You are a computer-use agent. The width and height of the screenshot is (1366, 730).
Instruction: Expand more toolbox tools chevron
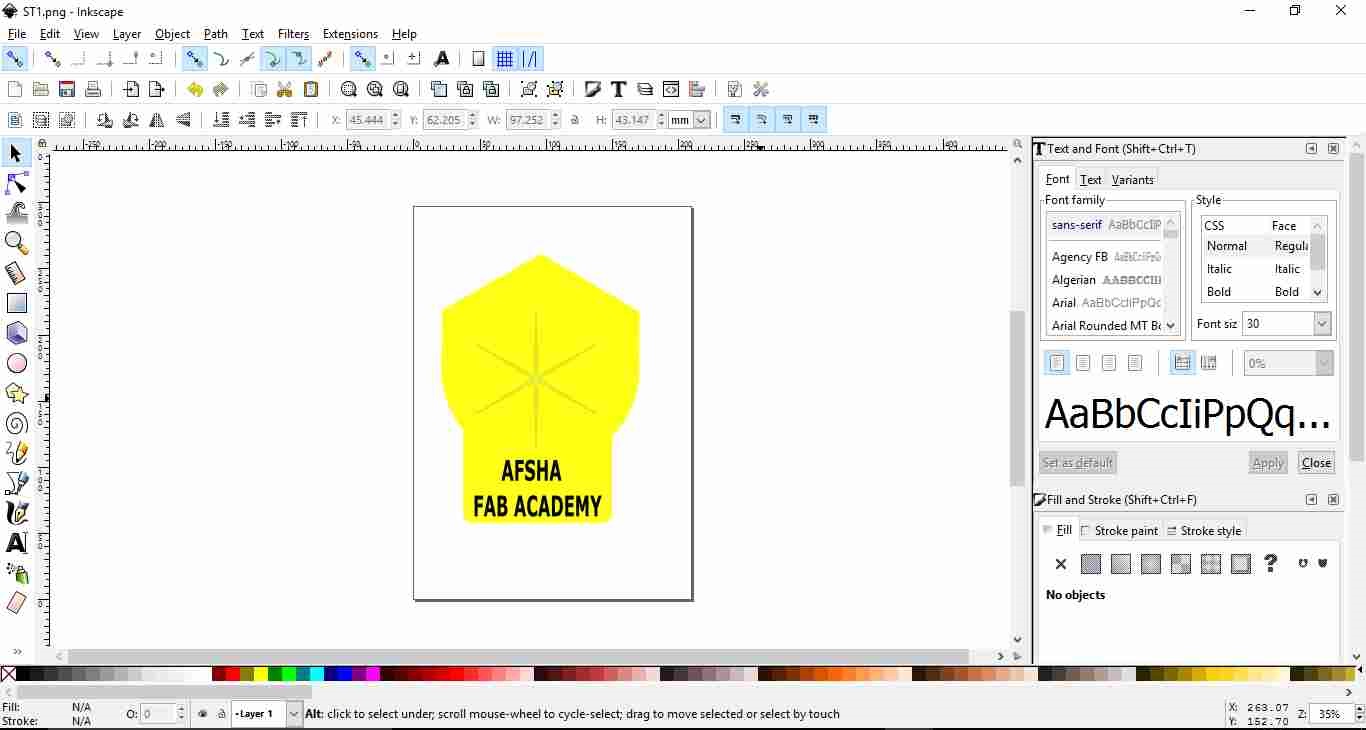(x=16, y=652)
